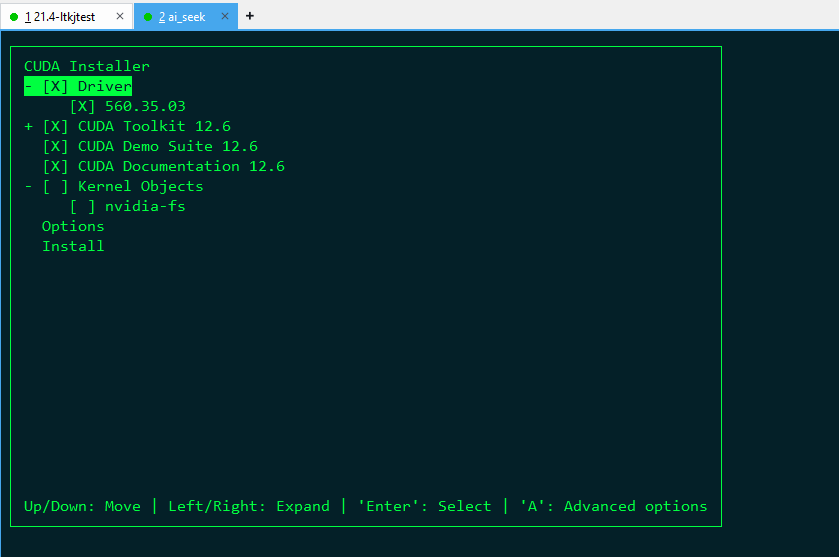The height and width of the screenshot is (557, 839).
Task: Click the CUDA Demo Suite 12.6 label
Action: point(168,146)
